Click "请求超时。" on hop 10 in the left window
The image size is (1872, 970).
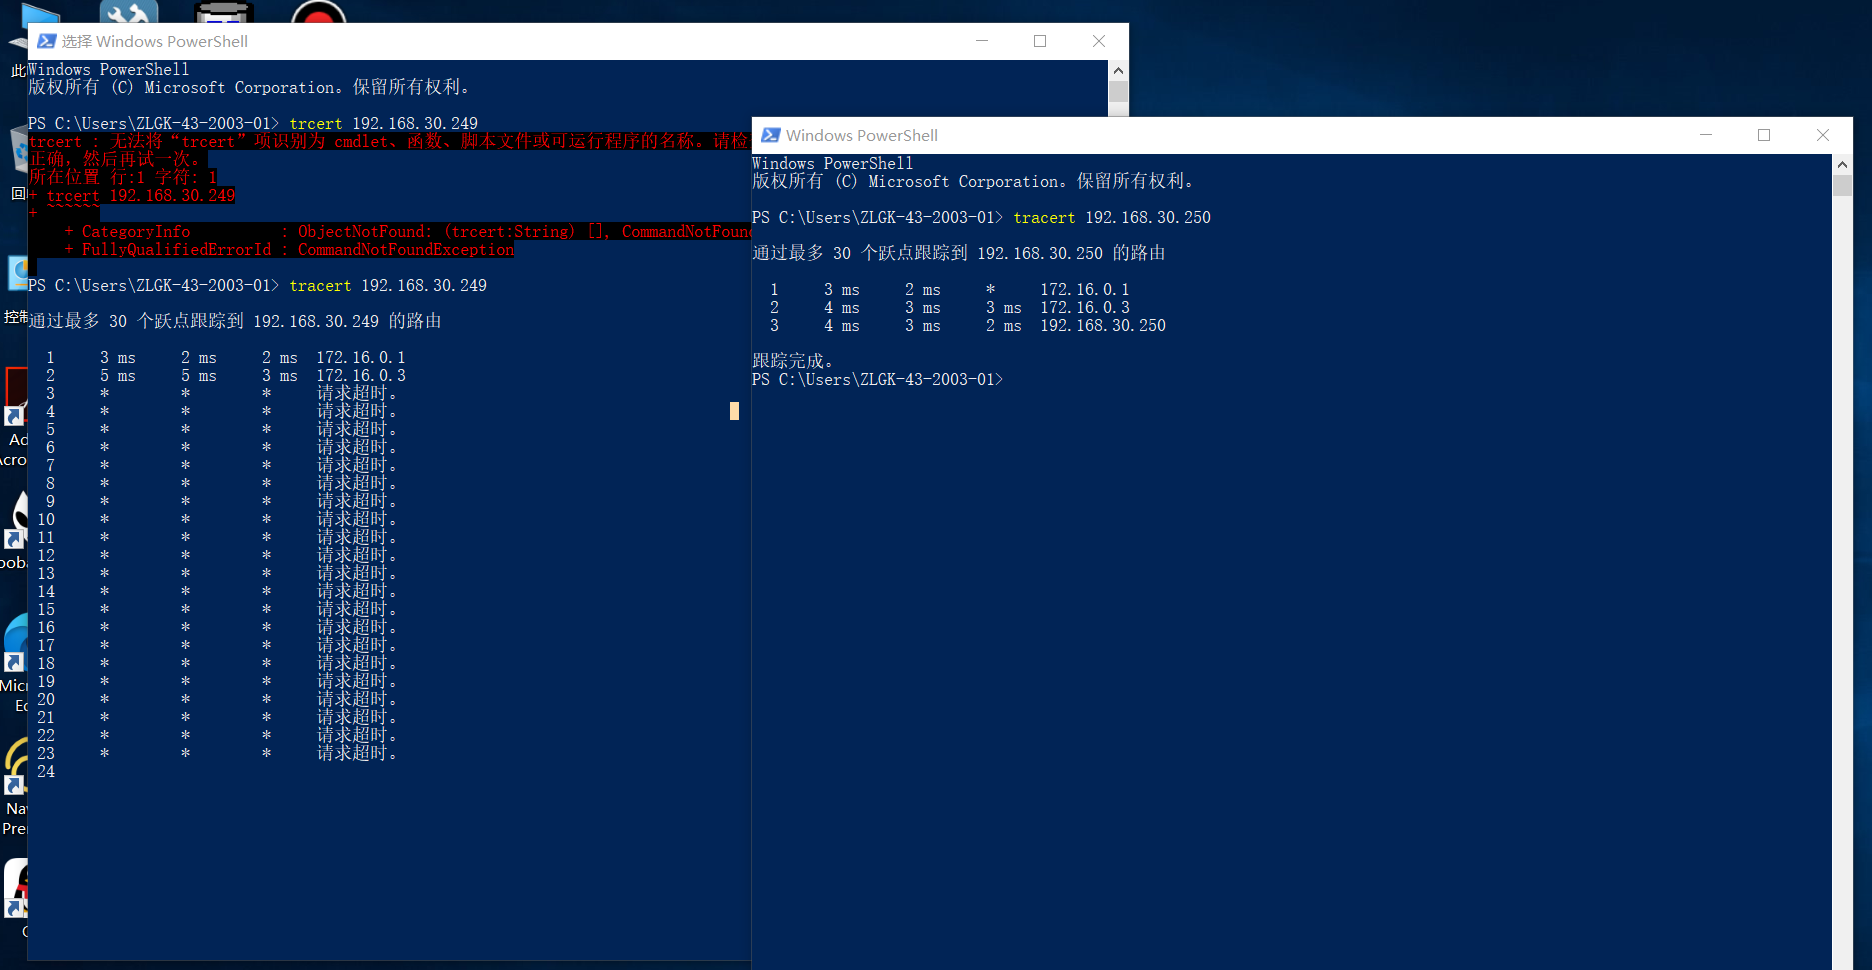coord(357,520)
